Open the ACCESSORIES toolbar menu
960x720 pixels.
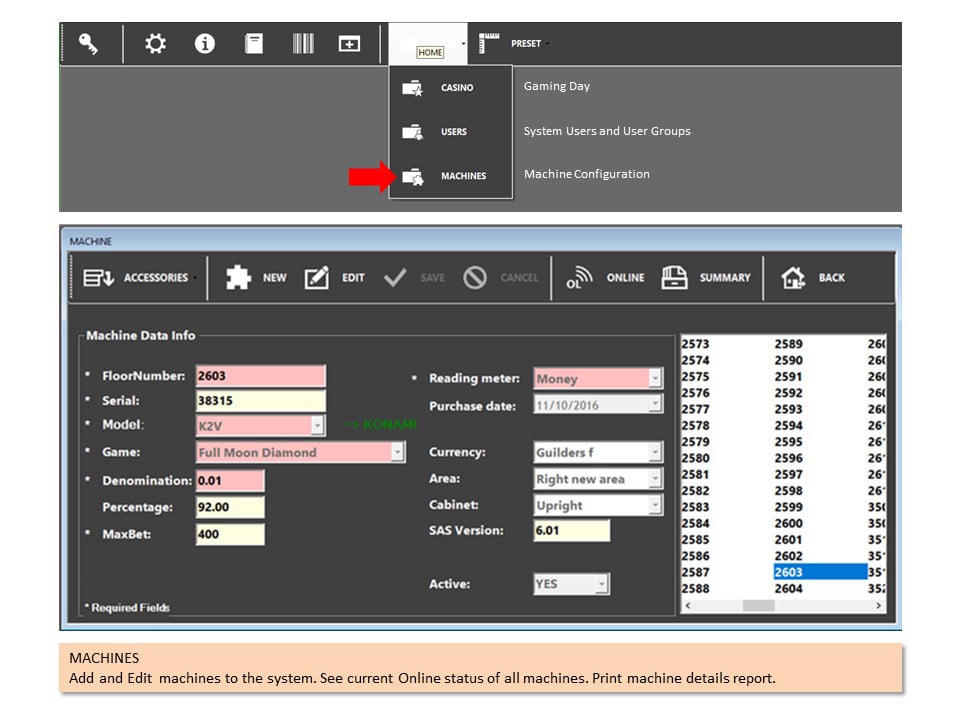(x=140, y=277)
